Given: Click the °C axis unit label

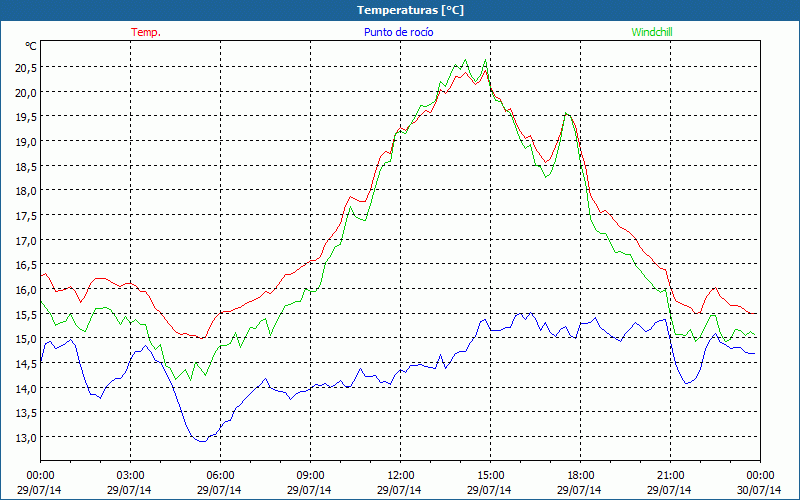Looking at the screenshot, I should tap(31, 46).
